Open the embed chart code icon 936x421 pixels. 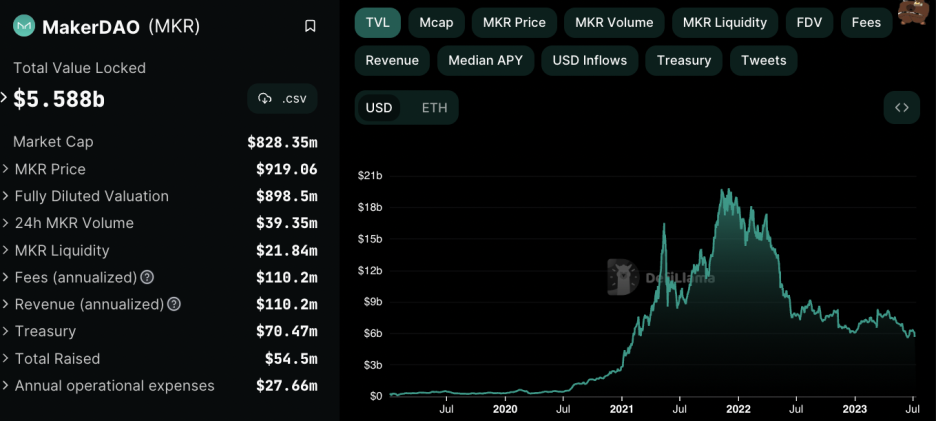pyautogui.click(x=901, y=107)
